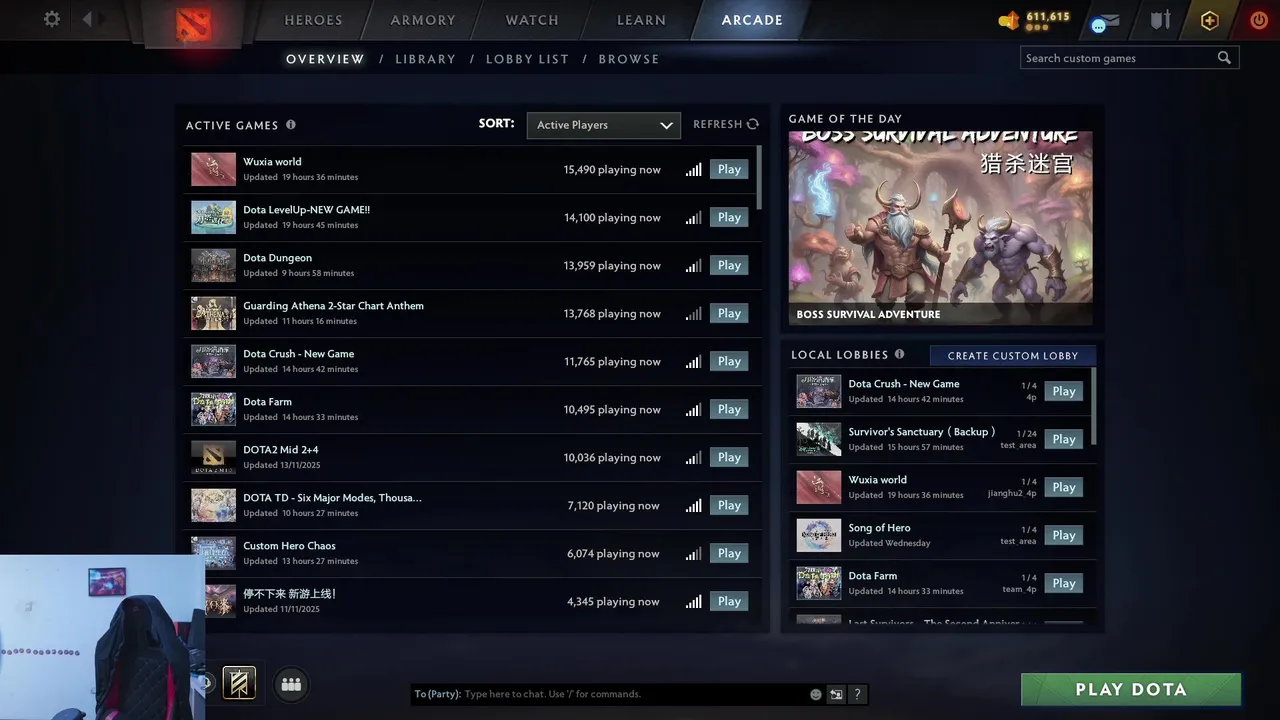Click the chat help question mark
The width and height of the screenshot is (1280, 720).
[x=858, y=694]
